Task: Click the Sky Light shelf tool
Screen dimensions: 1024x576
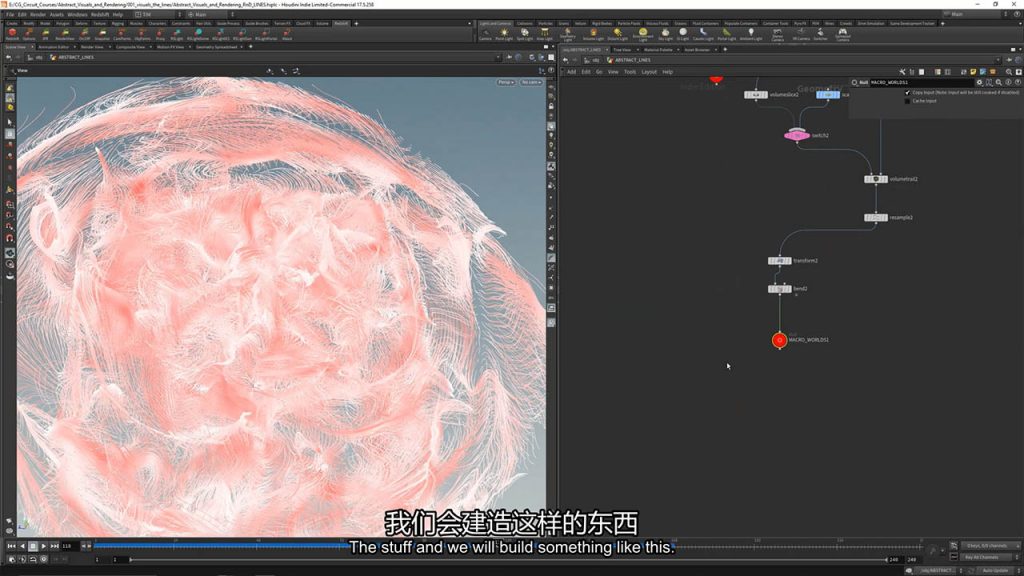Action: pyautogui.click(x=665, y=33)
